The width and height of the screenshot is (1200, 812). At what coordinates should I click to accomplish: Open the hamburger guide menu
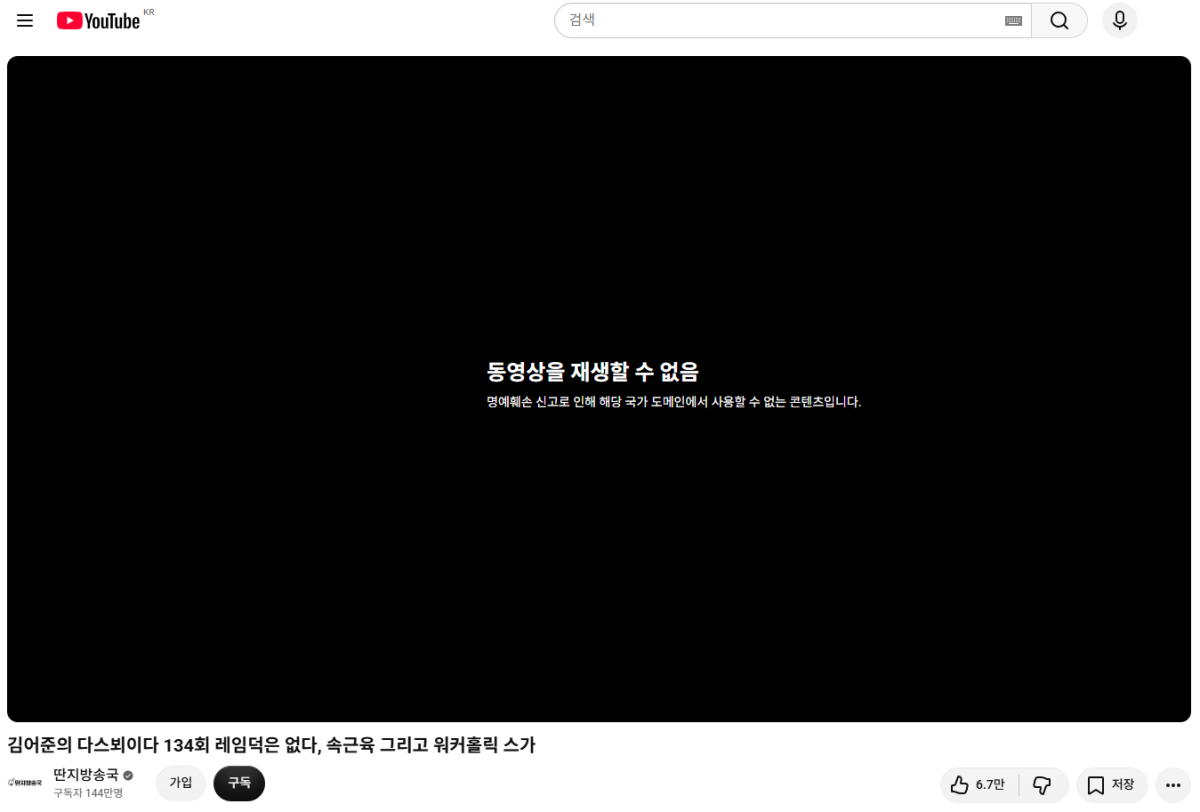(x=25, y=21)
